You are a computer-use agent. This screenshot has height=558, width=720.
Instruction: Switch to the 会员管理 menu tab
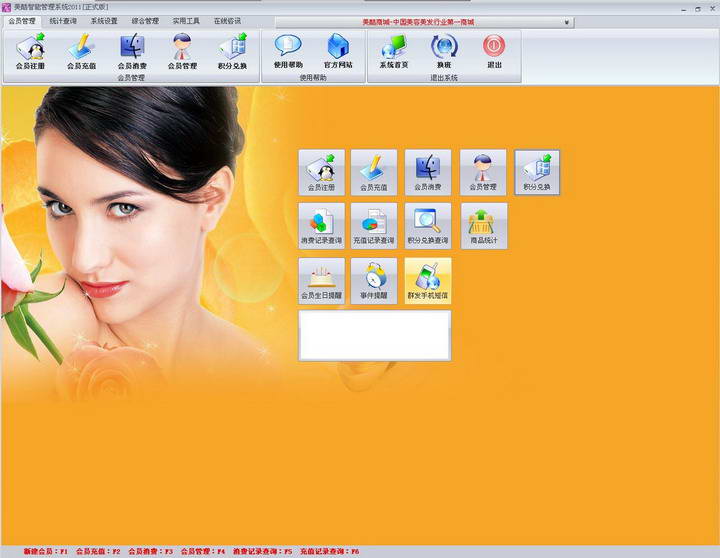click(22, 21)
